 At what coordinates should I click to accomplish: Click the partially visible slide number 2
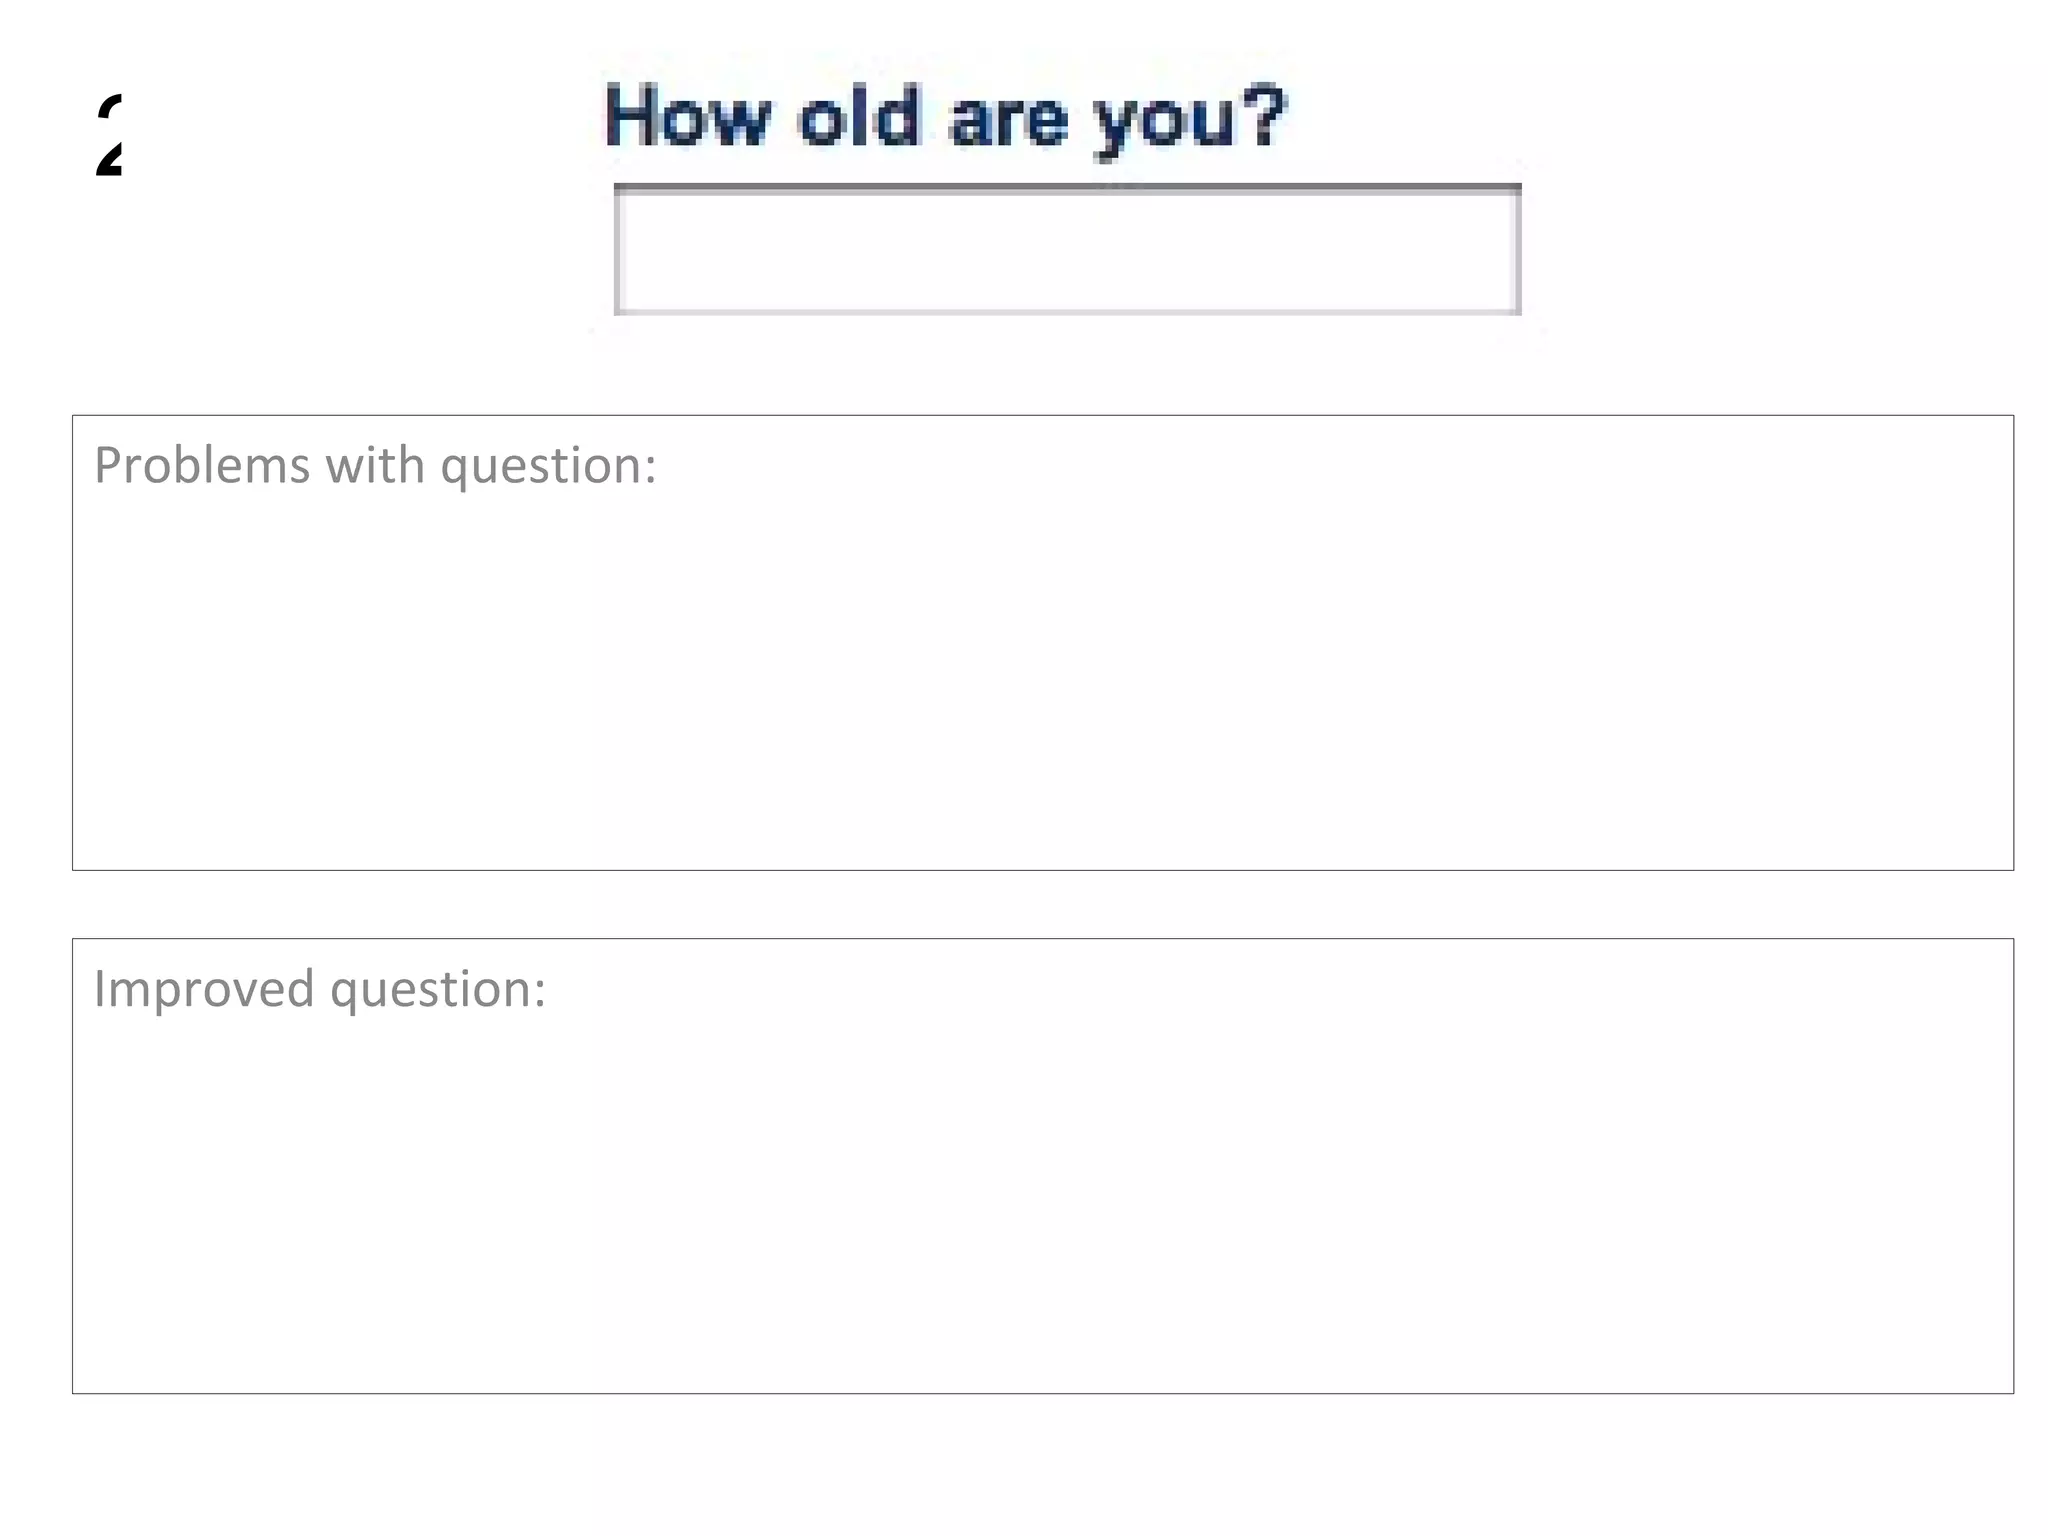(109, 135)
